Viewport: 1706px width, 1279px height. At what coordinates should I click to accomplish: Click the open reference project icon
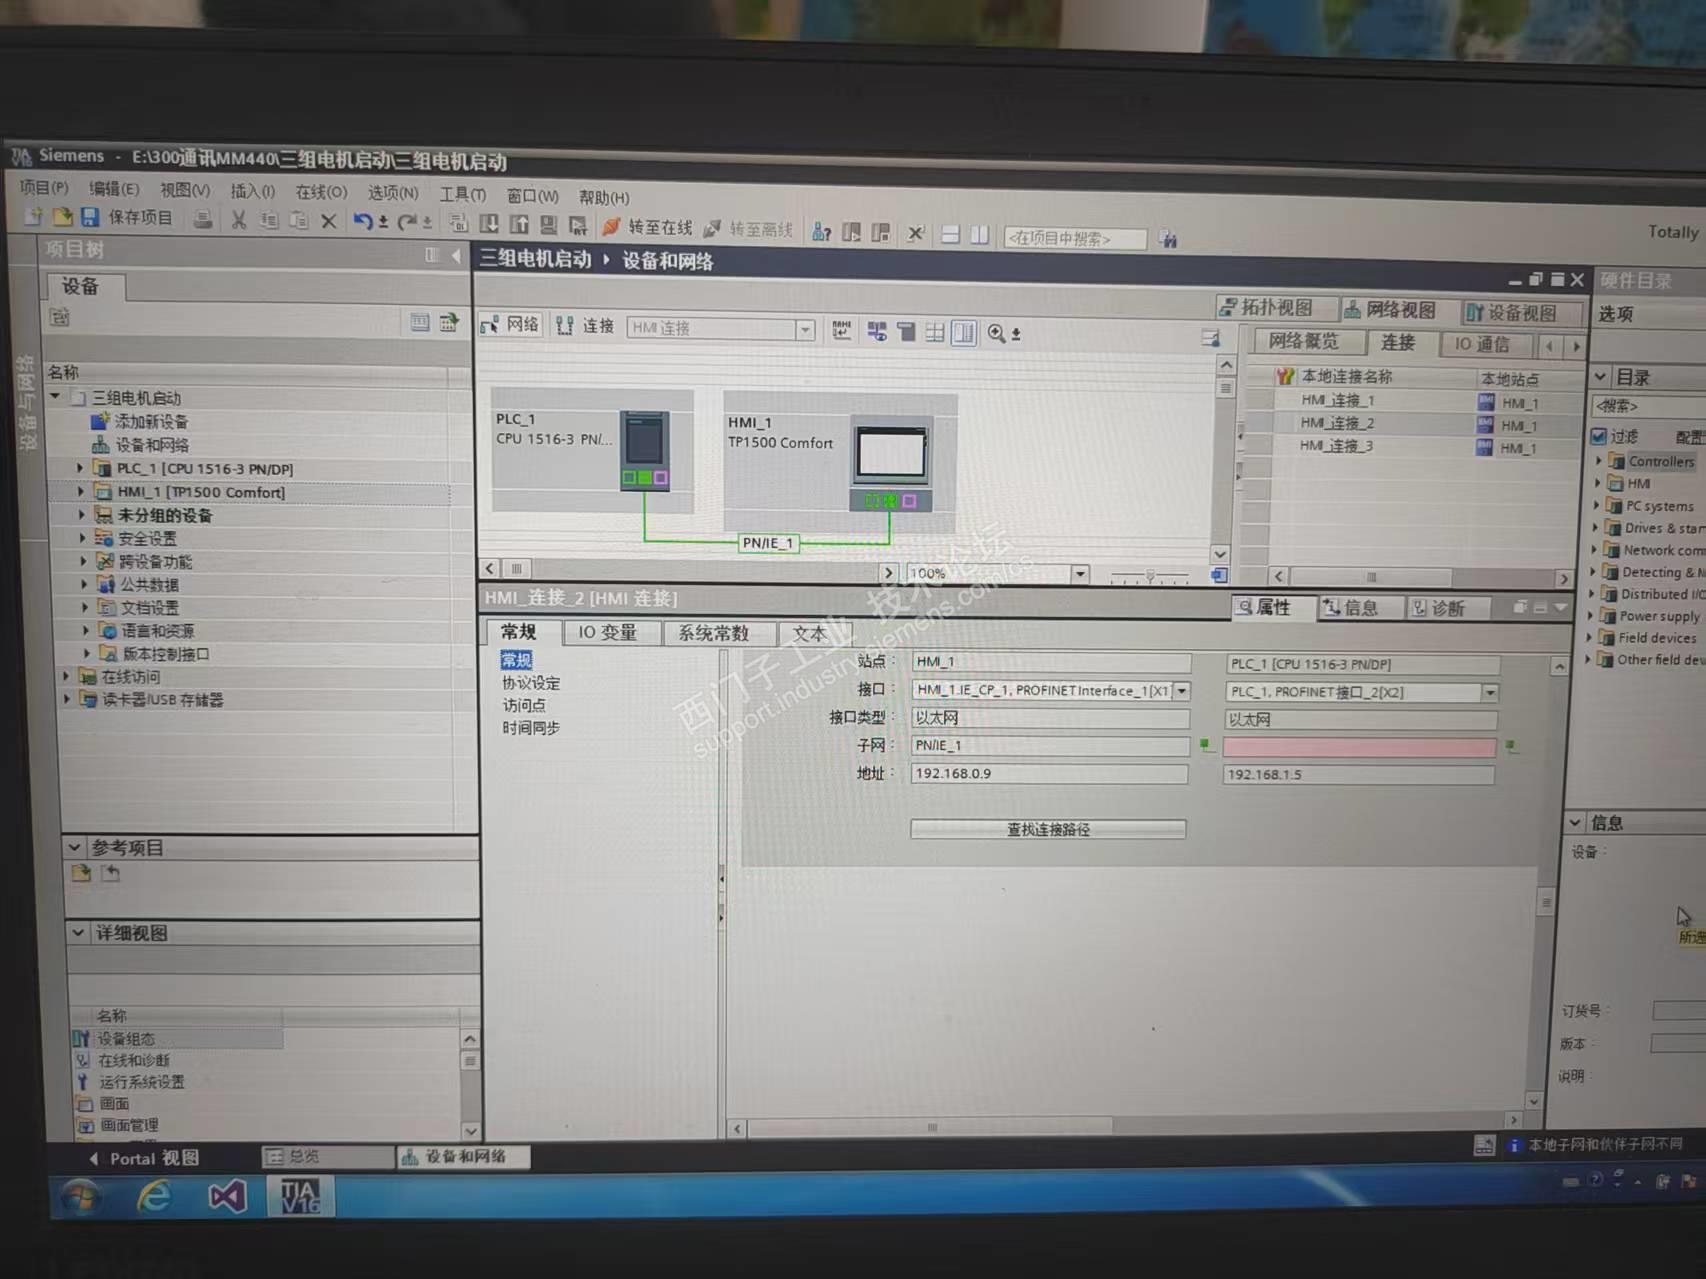pyautogui.click(x=81, y=873)
